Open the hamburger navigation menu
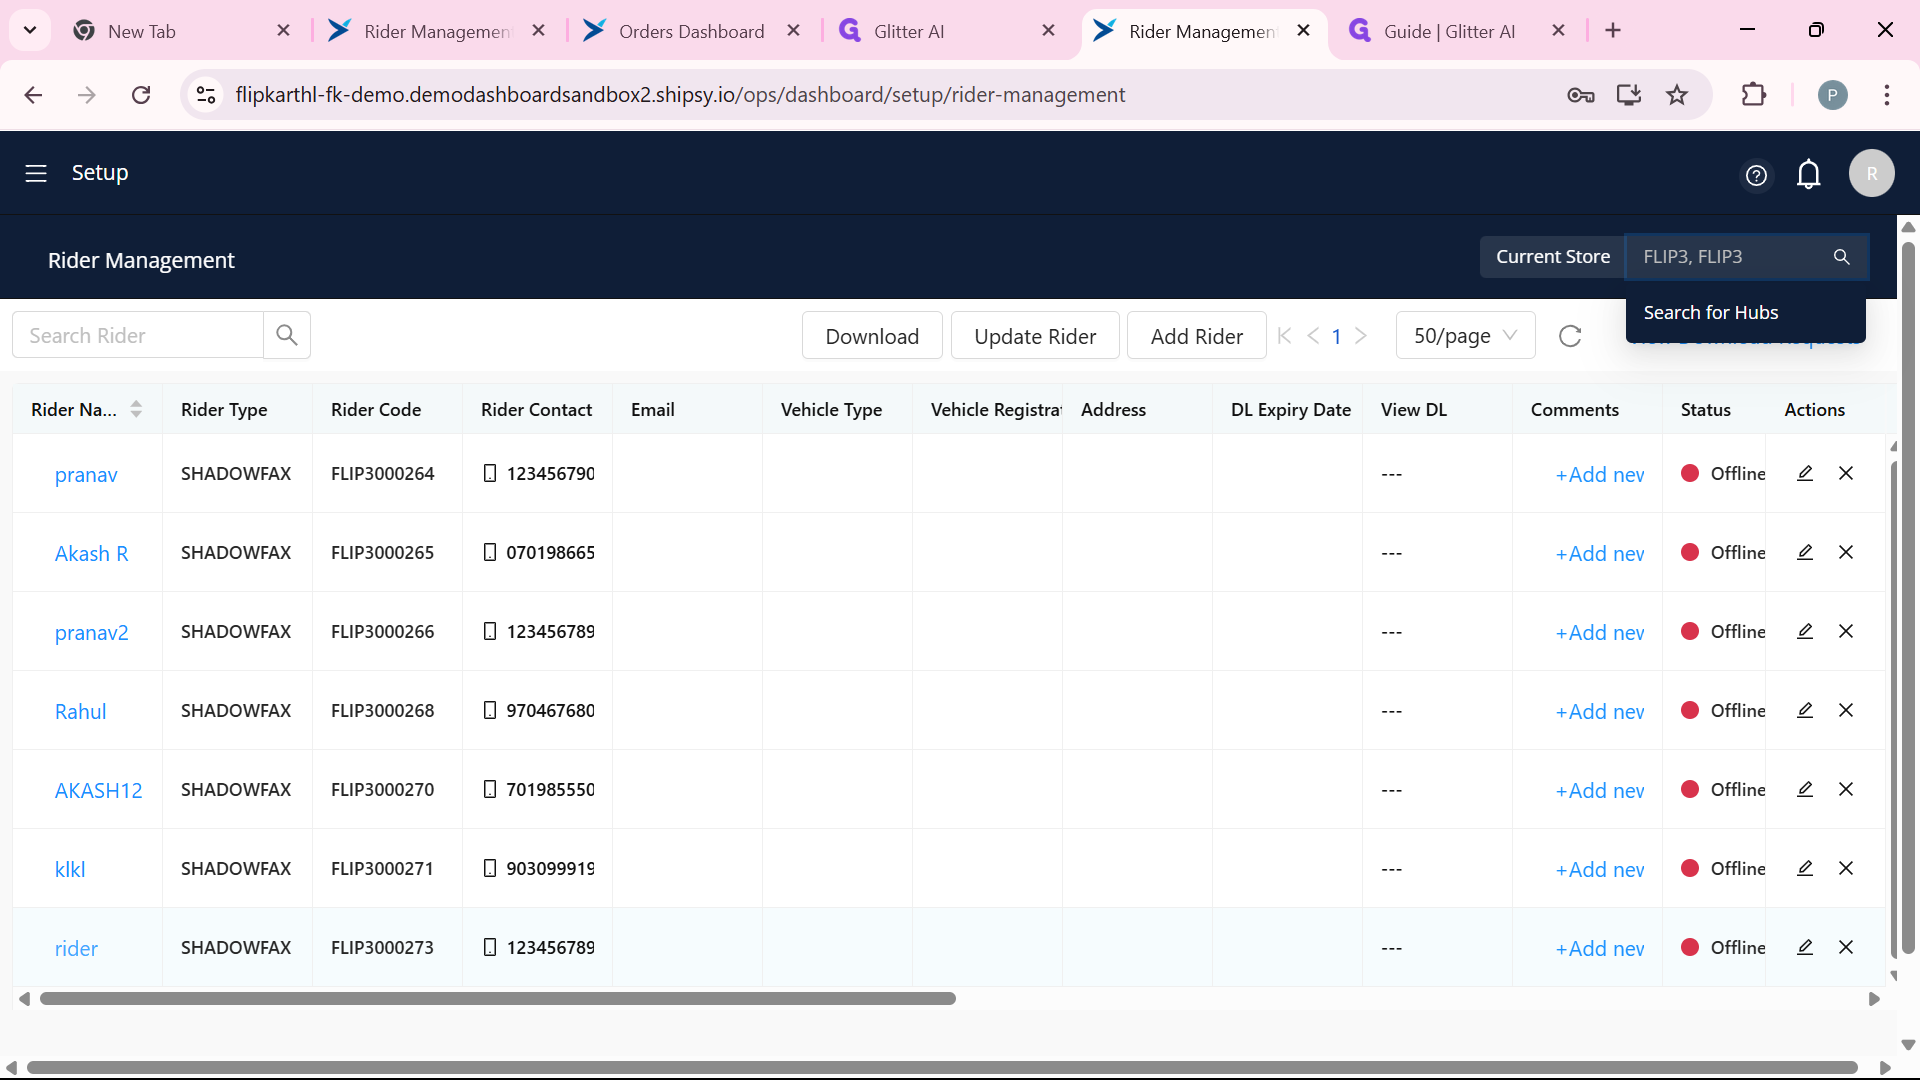The height and width of the screenshot is (1080, 1920). coord(36,173)
